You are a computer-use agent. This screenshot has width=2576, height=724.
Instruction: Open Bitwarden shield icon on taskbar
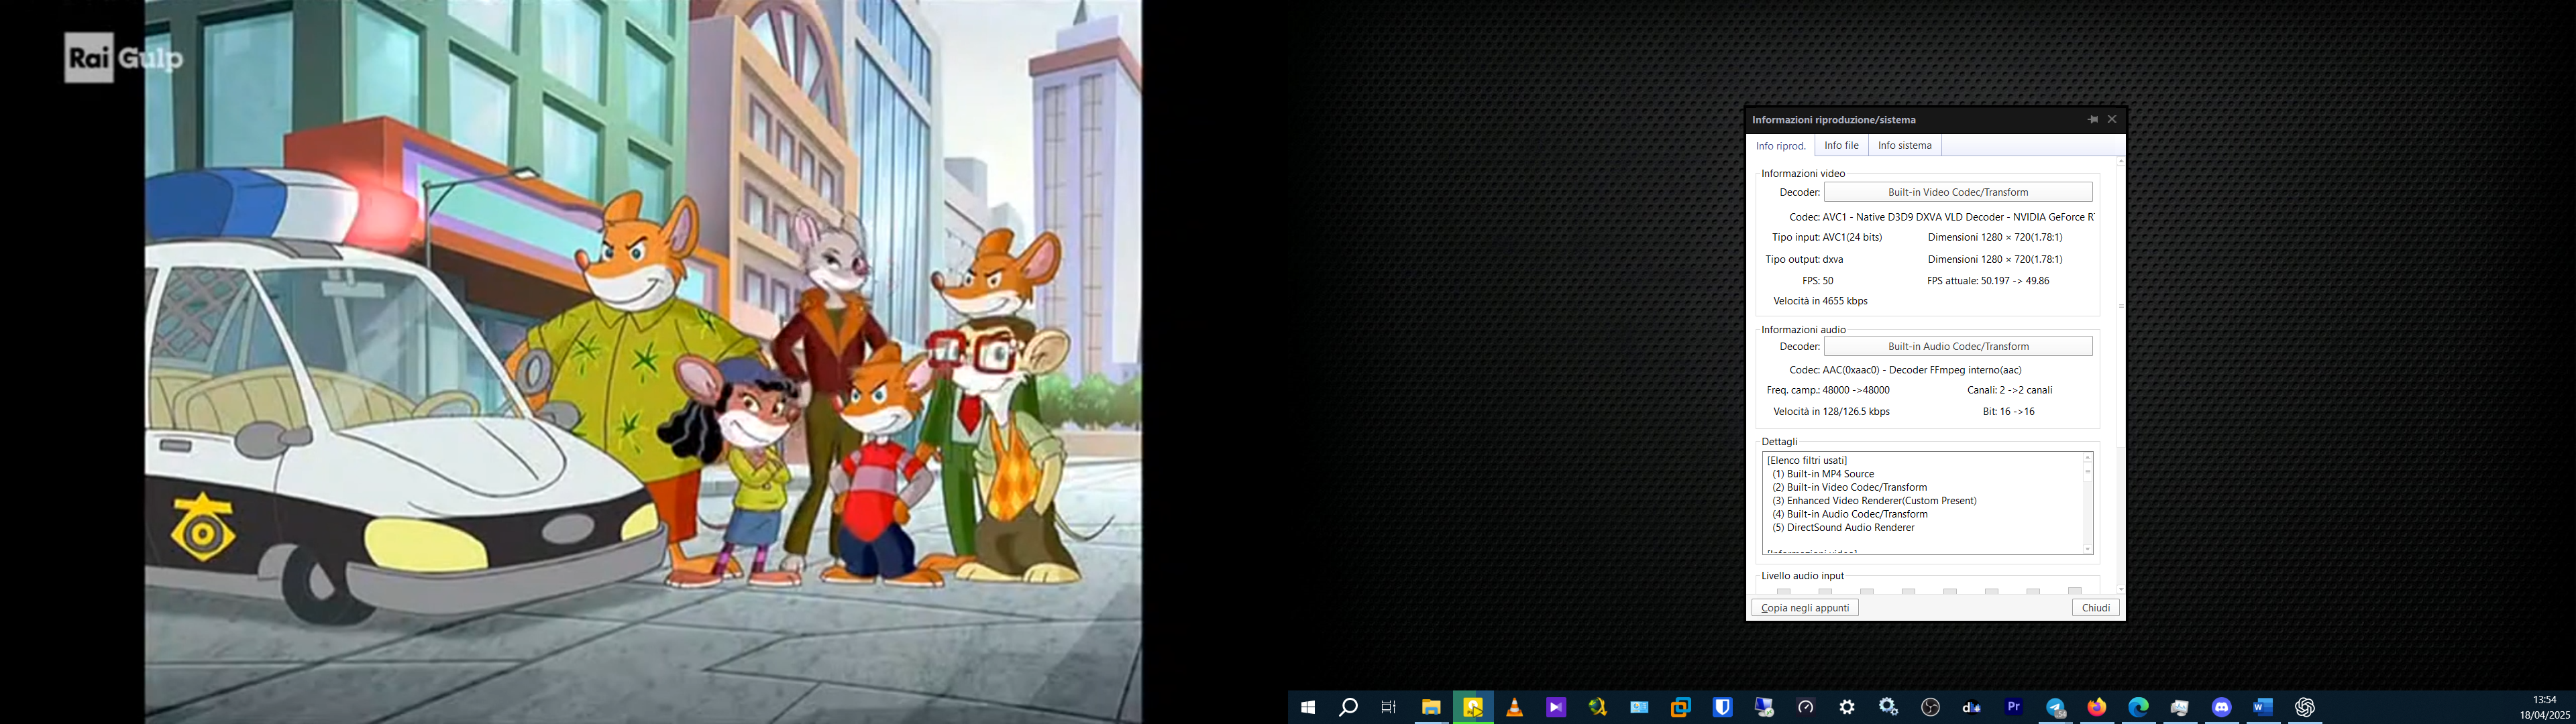[x=1722, y=707]
